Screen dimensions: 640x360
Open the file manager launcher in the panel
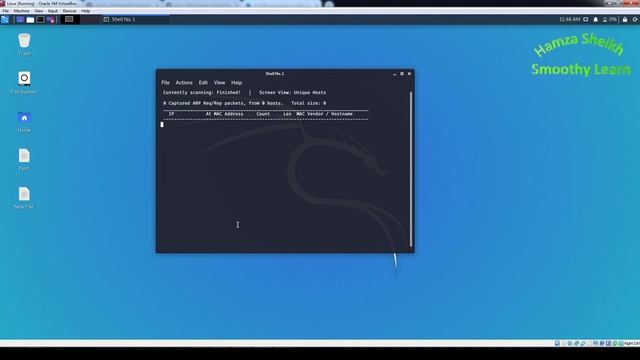pos(30,19)
